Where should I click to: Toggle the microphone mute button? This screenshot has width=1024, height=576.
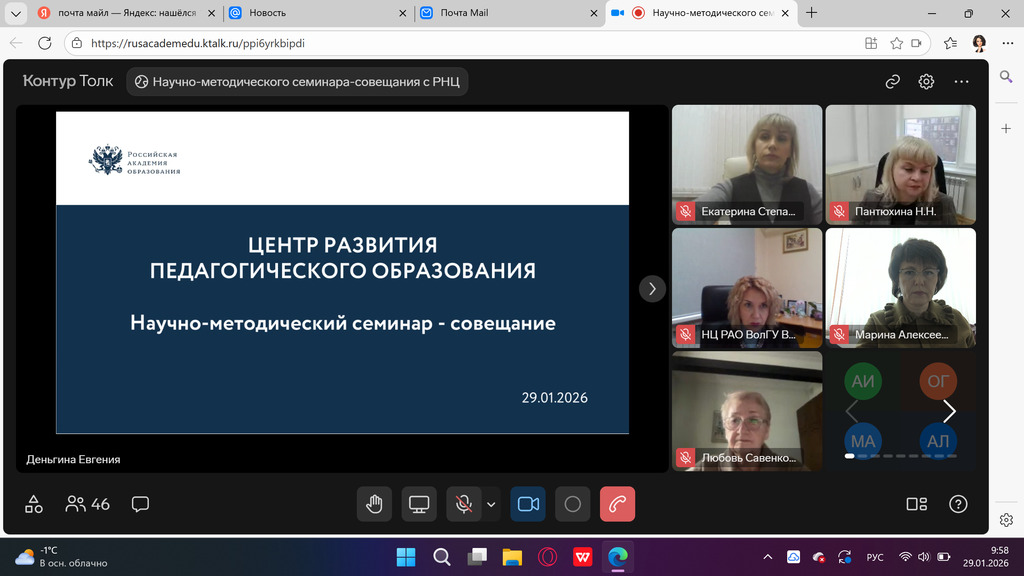(x=463, y=504)
